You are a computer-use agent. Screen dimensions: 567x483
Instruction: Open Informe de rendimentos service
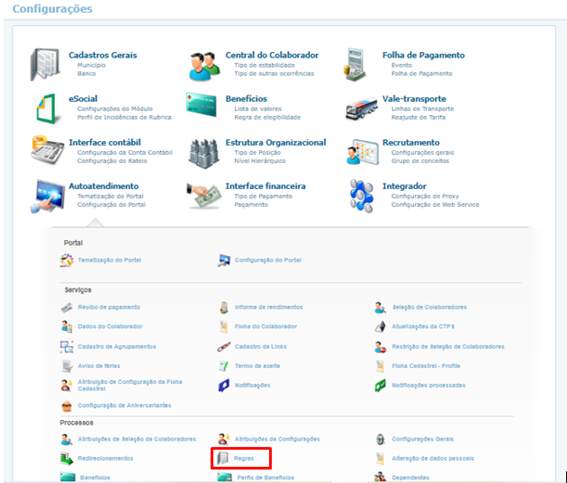(x=269, y=307)
